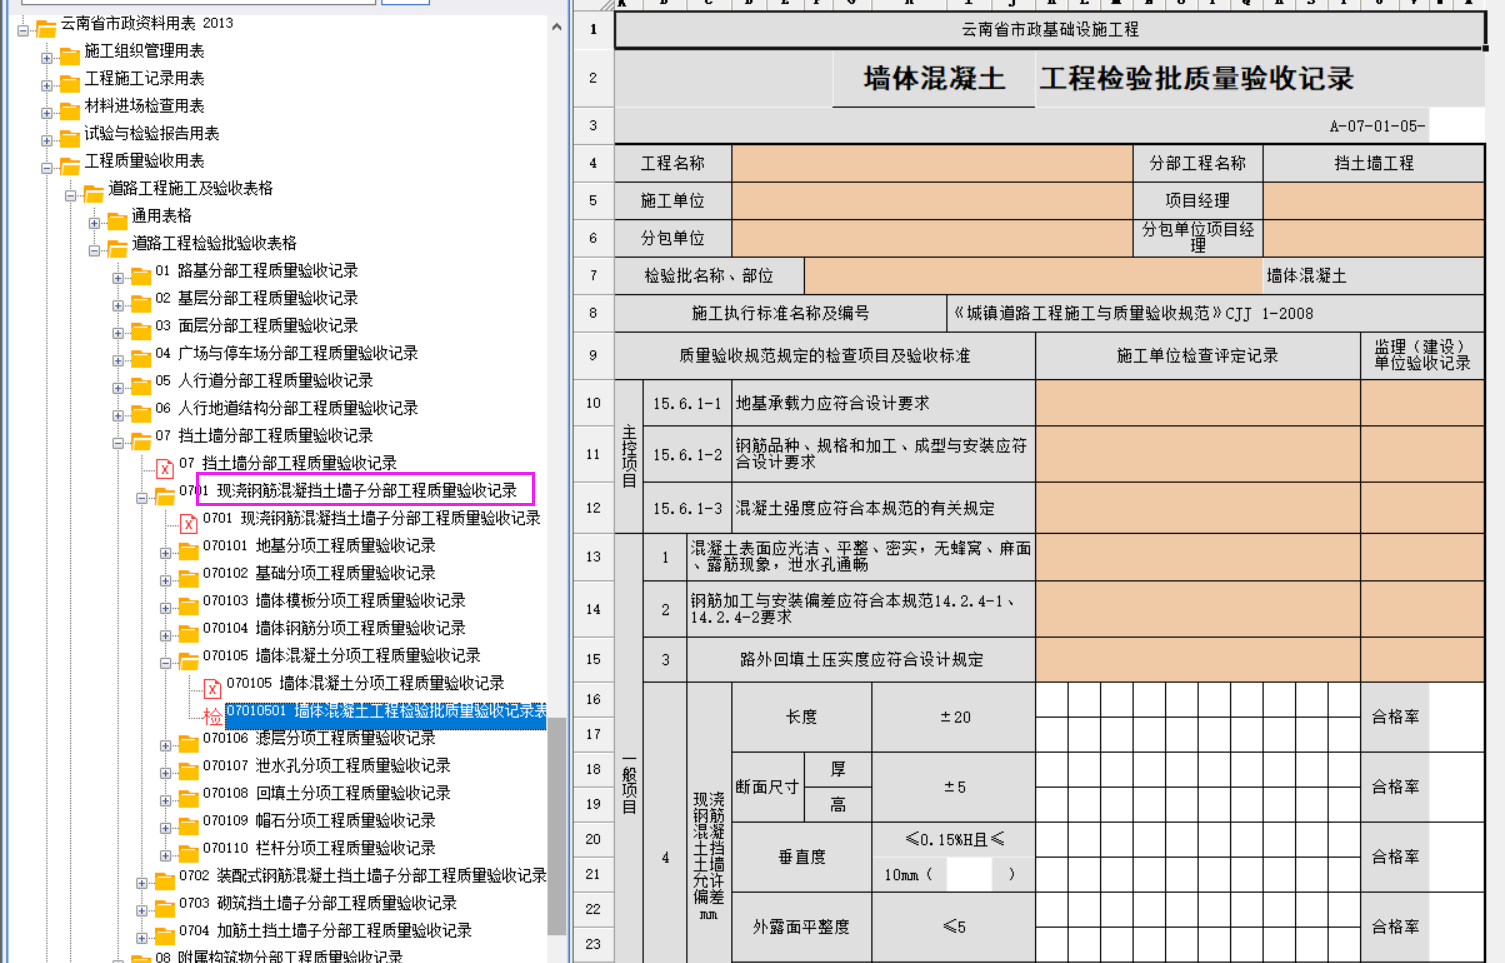Expand 01 路基分部工程质量验收记录
1505x963 pixels.
point(118,278)
